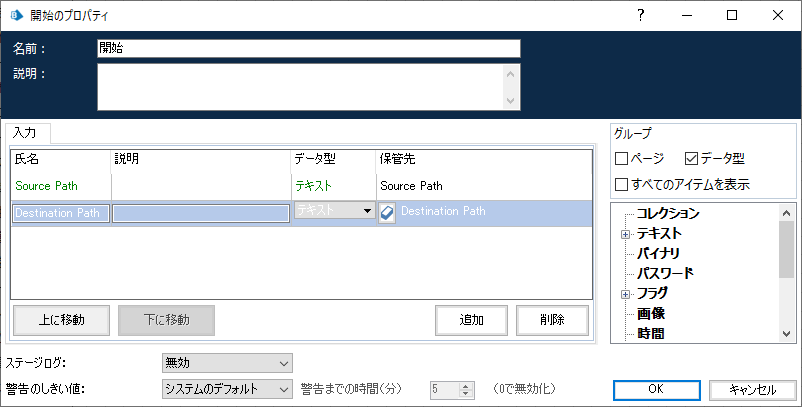Image resolution: width=802 pixels, height=407 pixels.
Task: Expand the テキスト tree node
Action: point(625,235)
